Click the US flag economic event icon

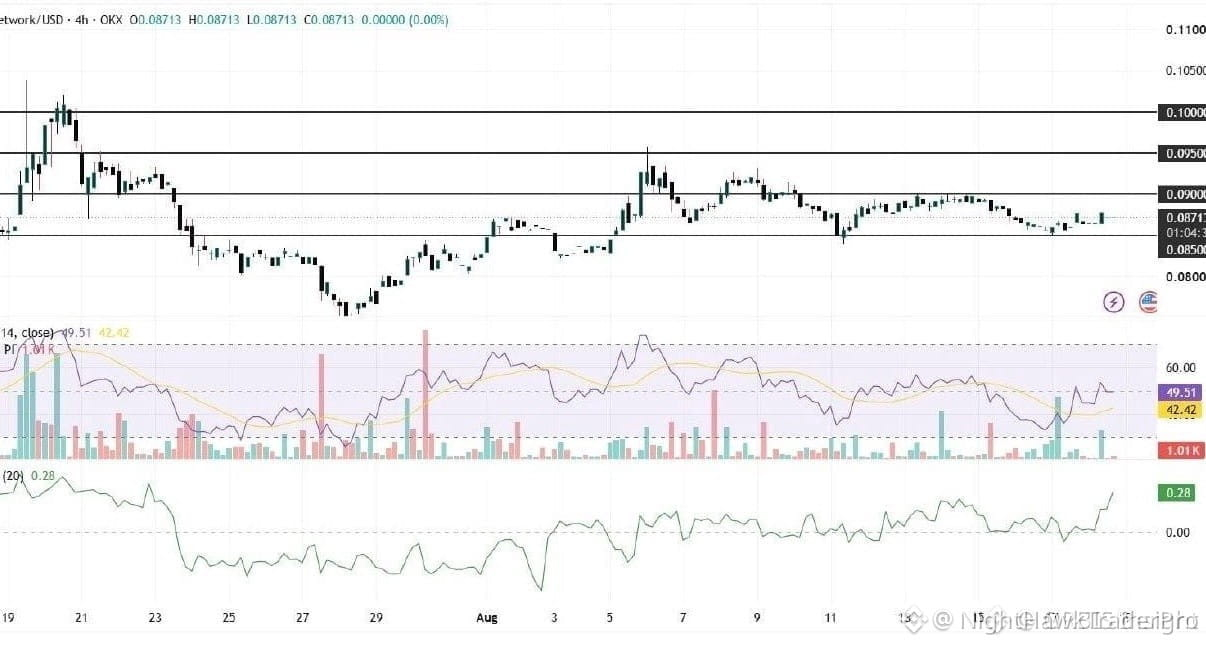tap(1148, 301)
